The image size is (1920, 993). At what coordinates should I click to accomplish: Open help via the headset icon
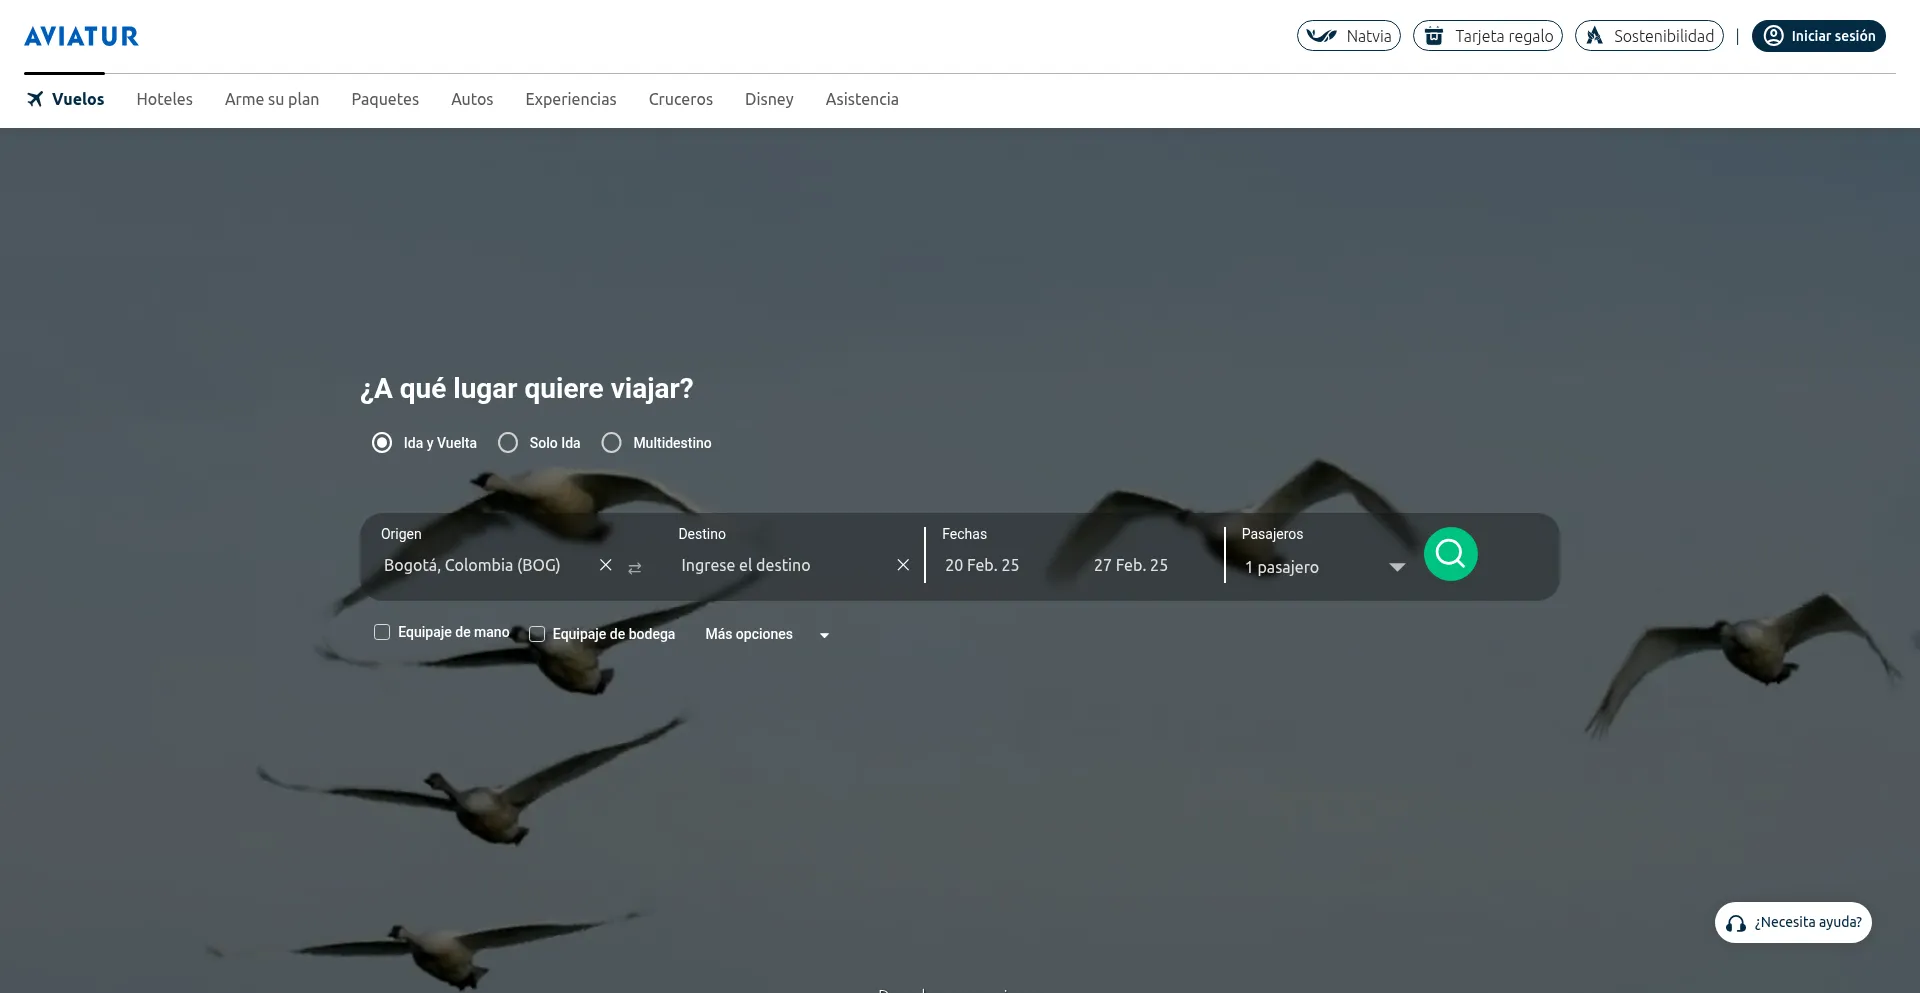click(1736, 922)
